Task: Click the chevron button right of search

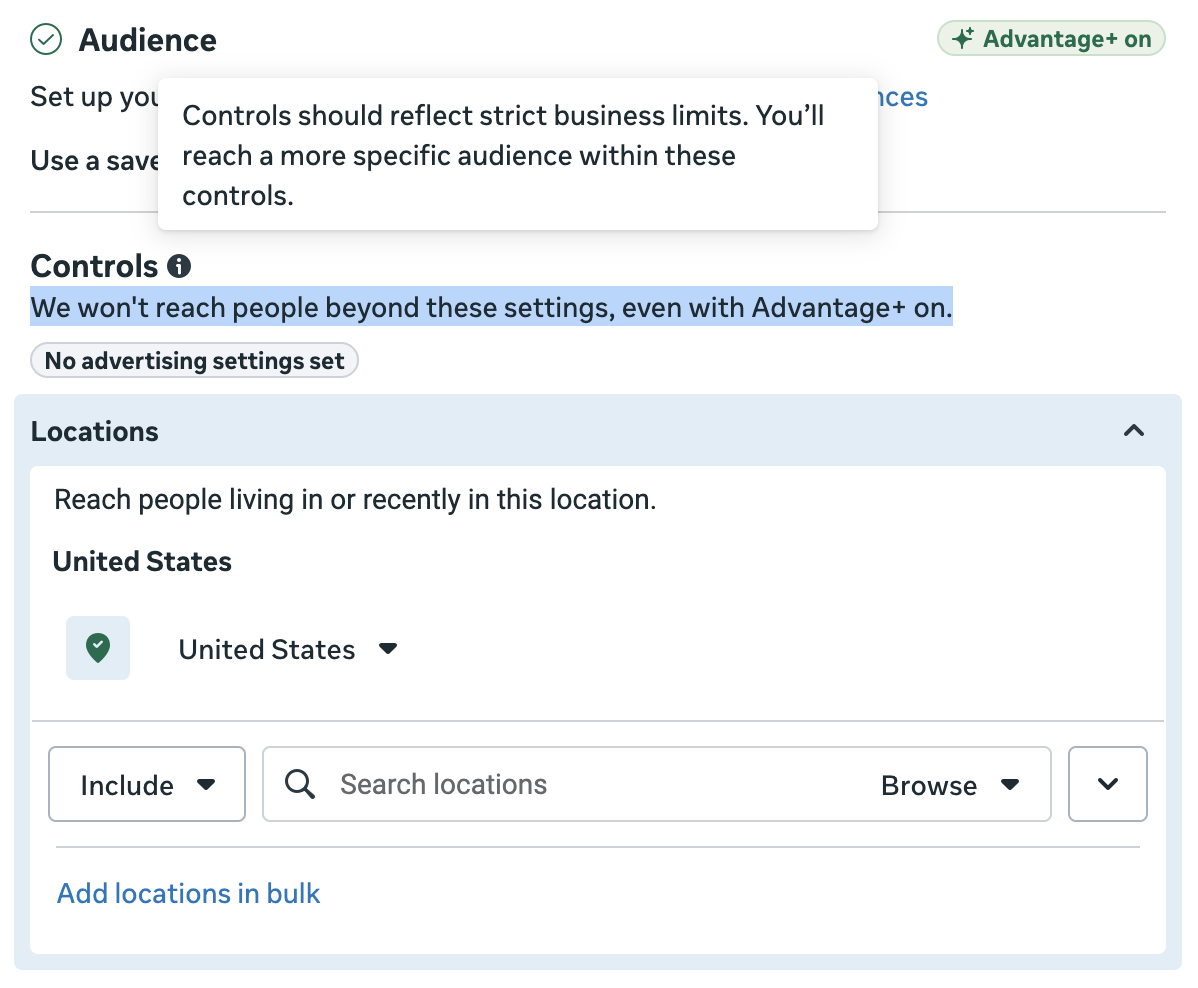Action: coord(1107,784)
